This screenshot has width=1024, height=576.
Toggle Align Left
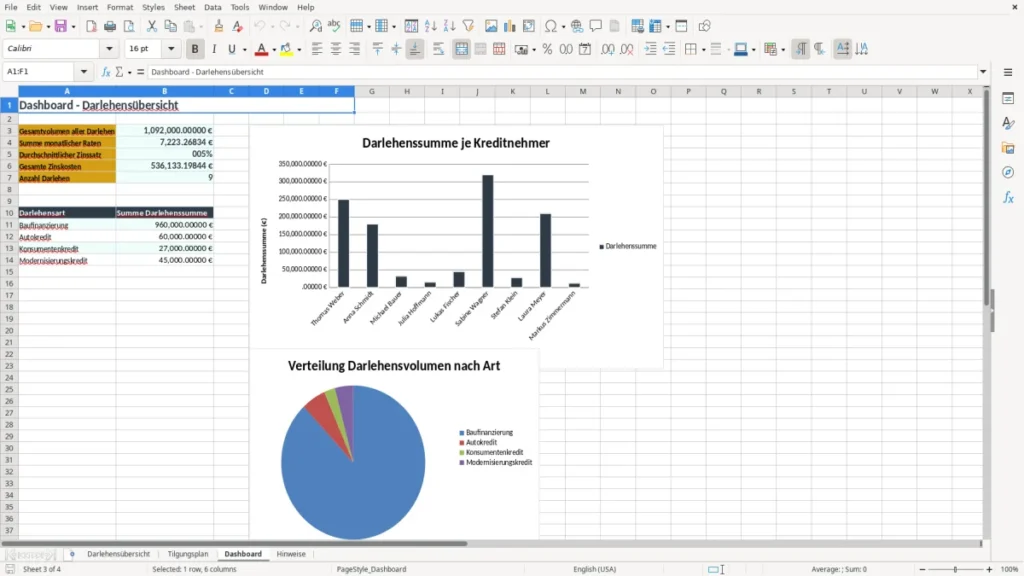pyautogui.click(x=317, y=49)
